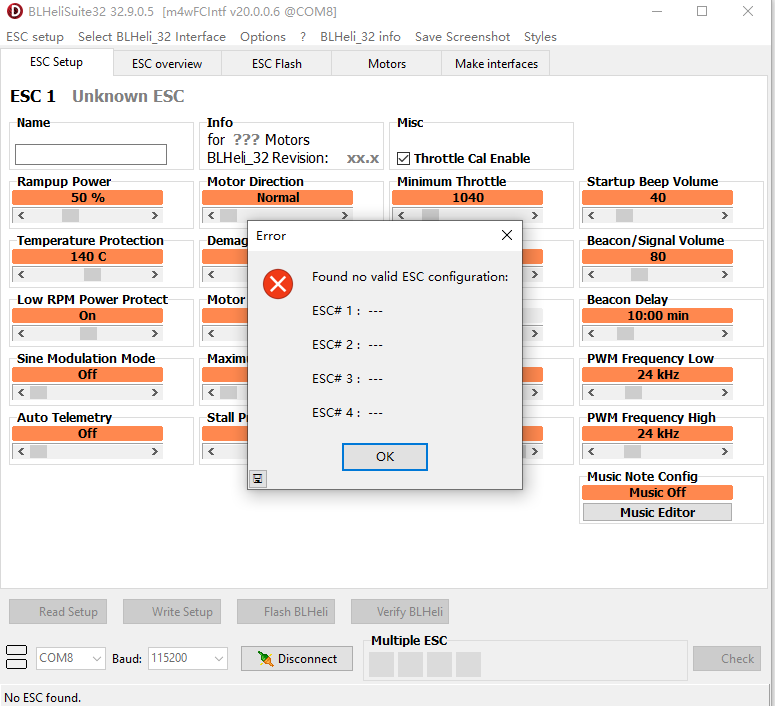Image resolution: width=775 pixels, height=706 pixels.
Task: Open the Baud rate 115200 dropdown
Action: tap(188, 659)
